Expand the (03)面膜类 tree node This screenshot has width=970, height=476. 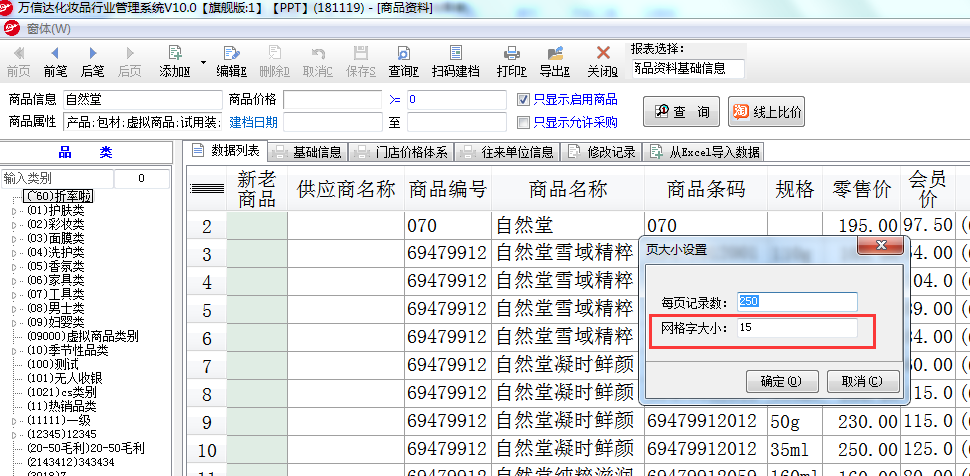tap(14, 239)
